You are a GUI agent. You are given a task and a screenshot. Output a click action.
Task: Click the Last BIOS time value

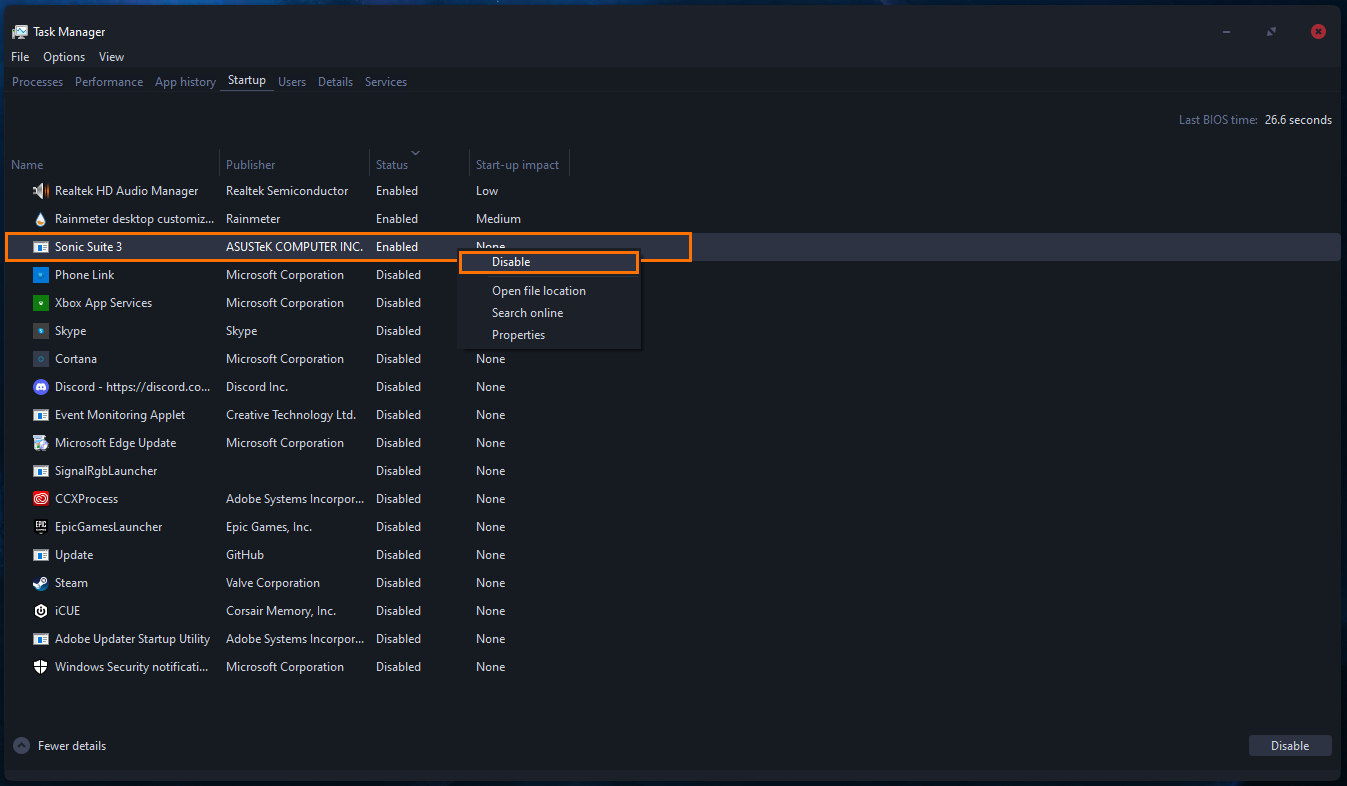tap(1298, 120)
